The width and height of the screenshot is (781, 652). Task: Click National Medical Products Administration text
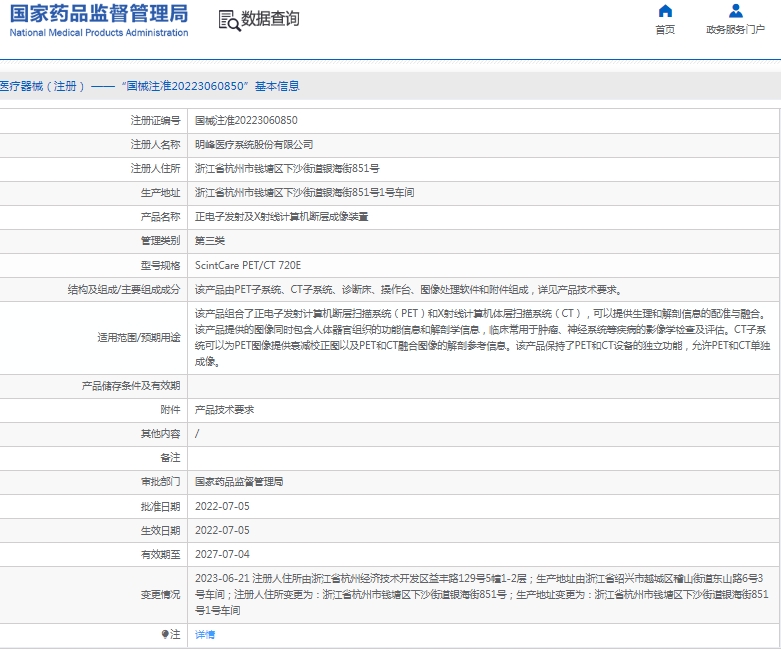[99, 33]
